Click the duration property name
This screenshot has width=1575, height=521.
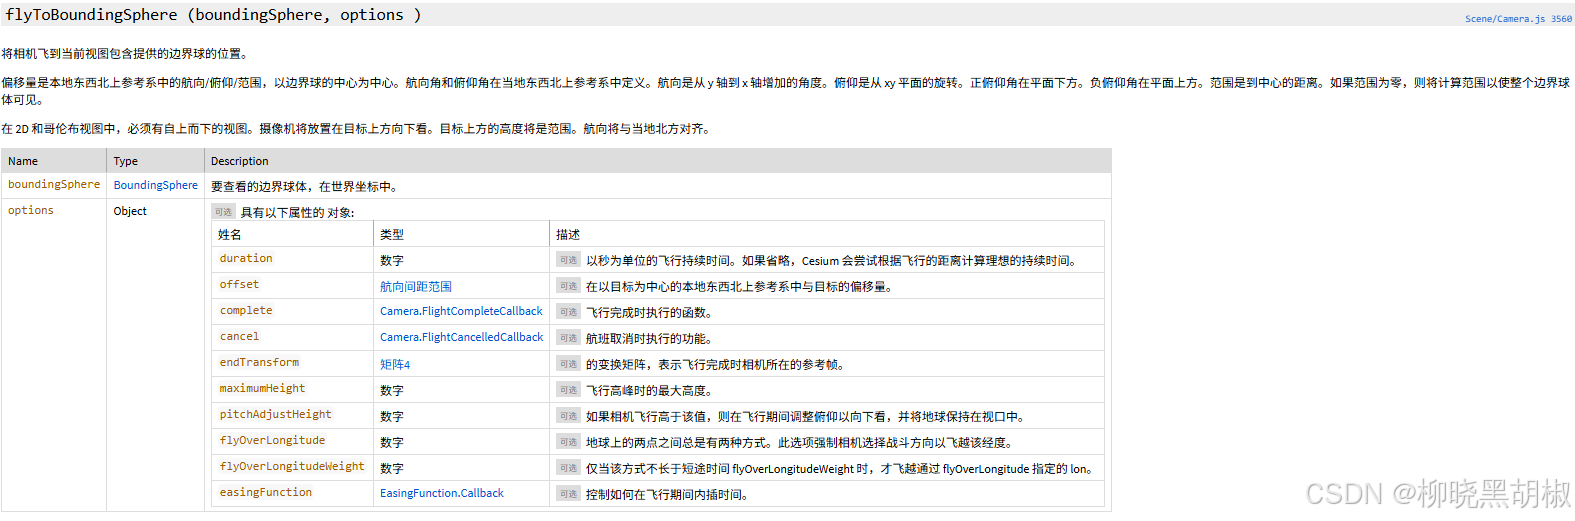246,259
